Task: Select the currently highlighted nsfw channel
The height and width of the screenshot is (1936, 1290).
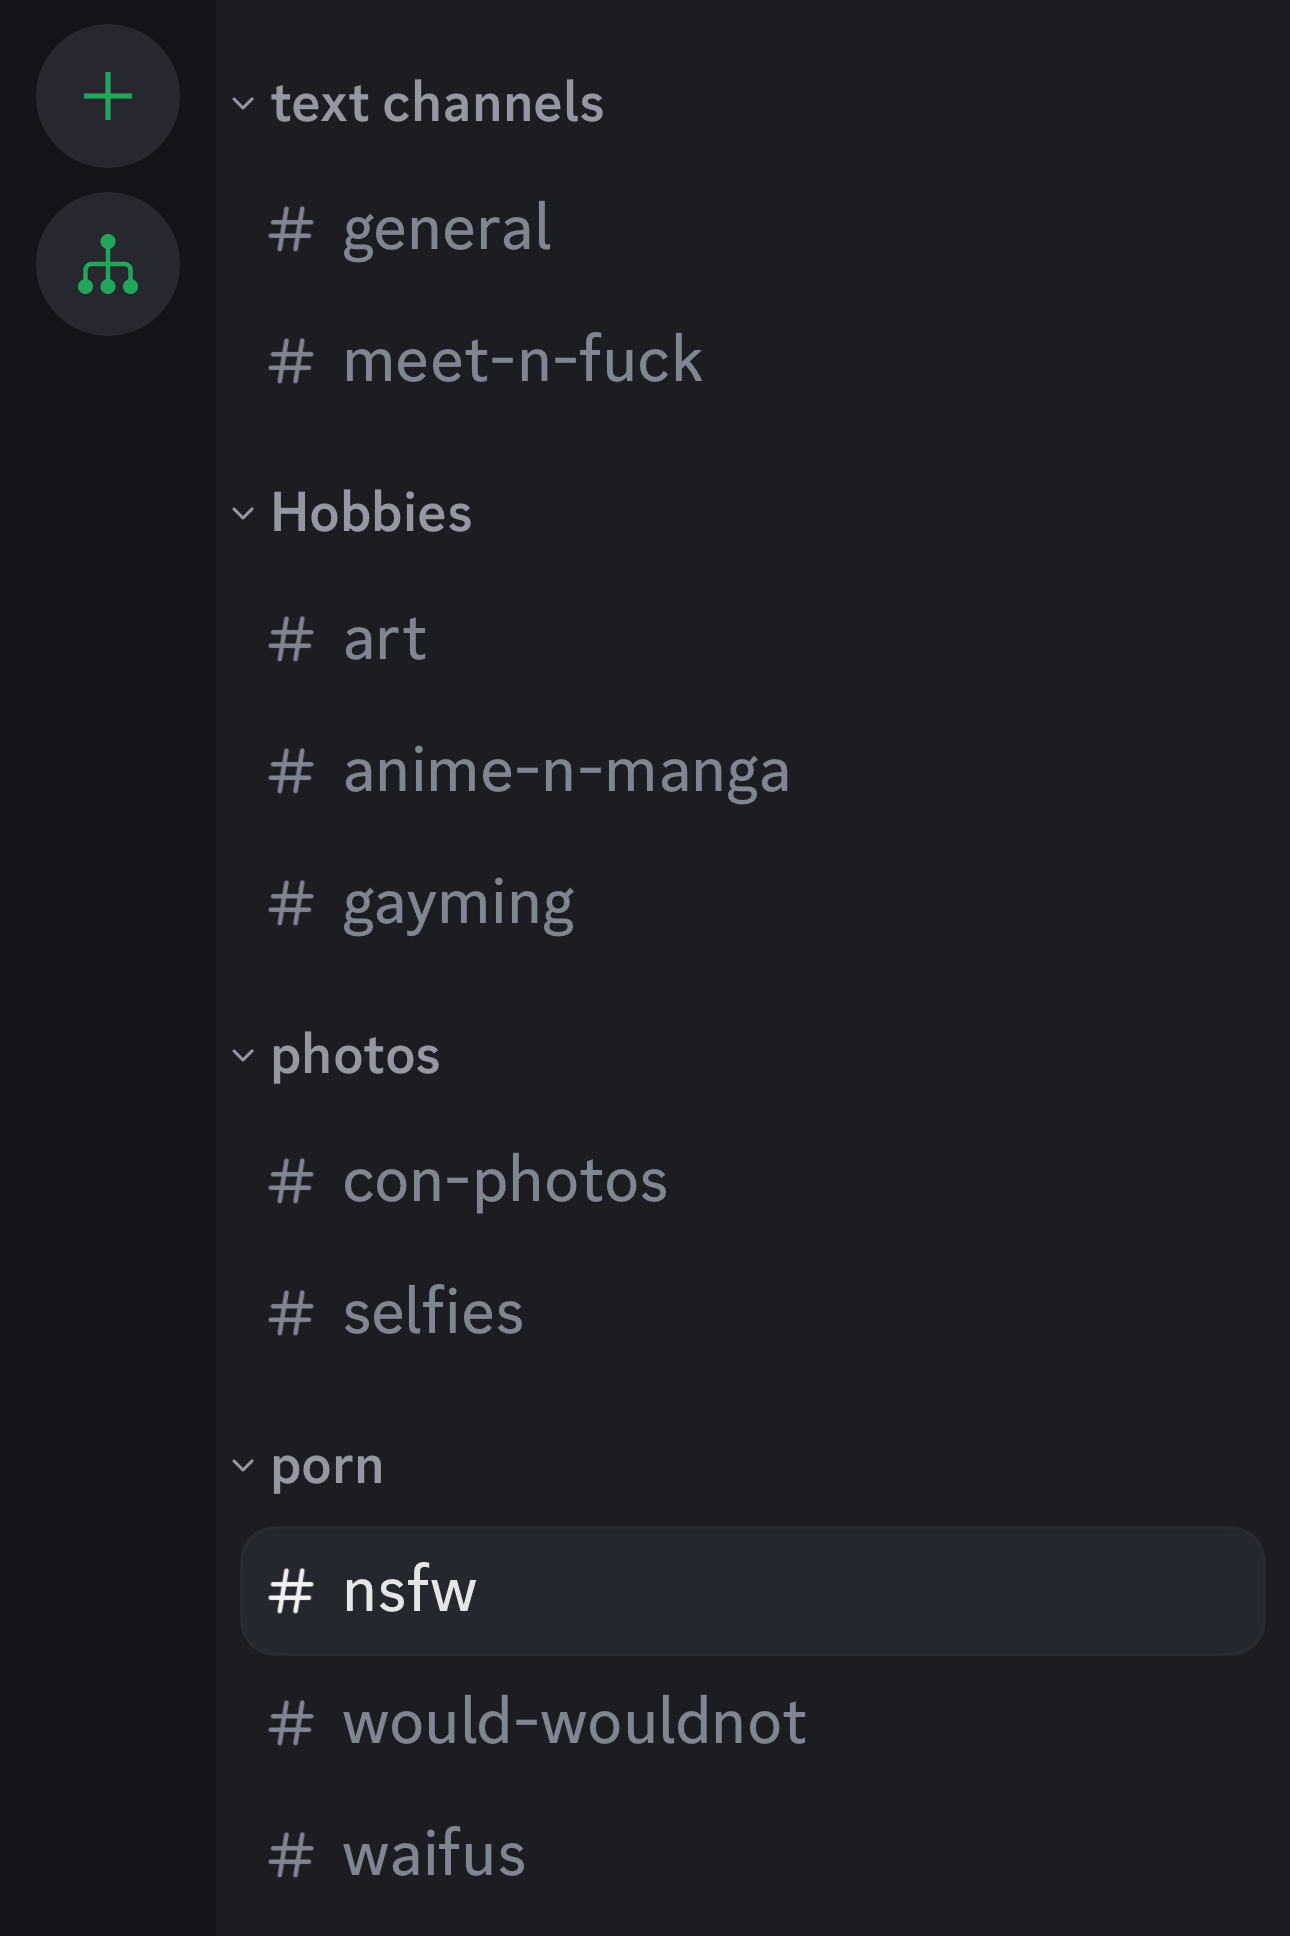Action: pyautogui.click(x=753, y=1591)
